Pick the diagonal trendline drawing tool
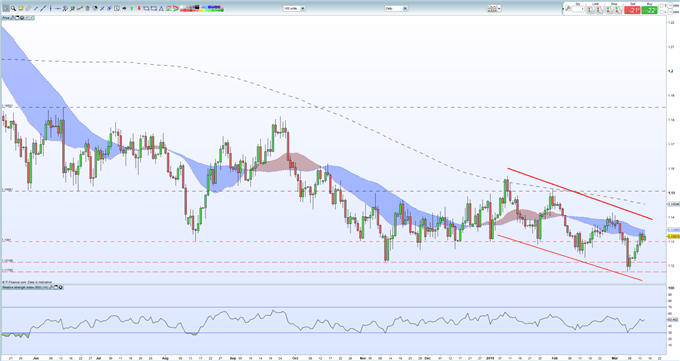The height and width of the screenshot is (361, 680). point(43,8)
